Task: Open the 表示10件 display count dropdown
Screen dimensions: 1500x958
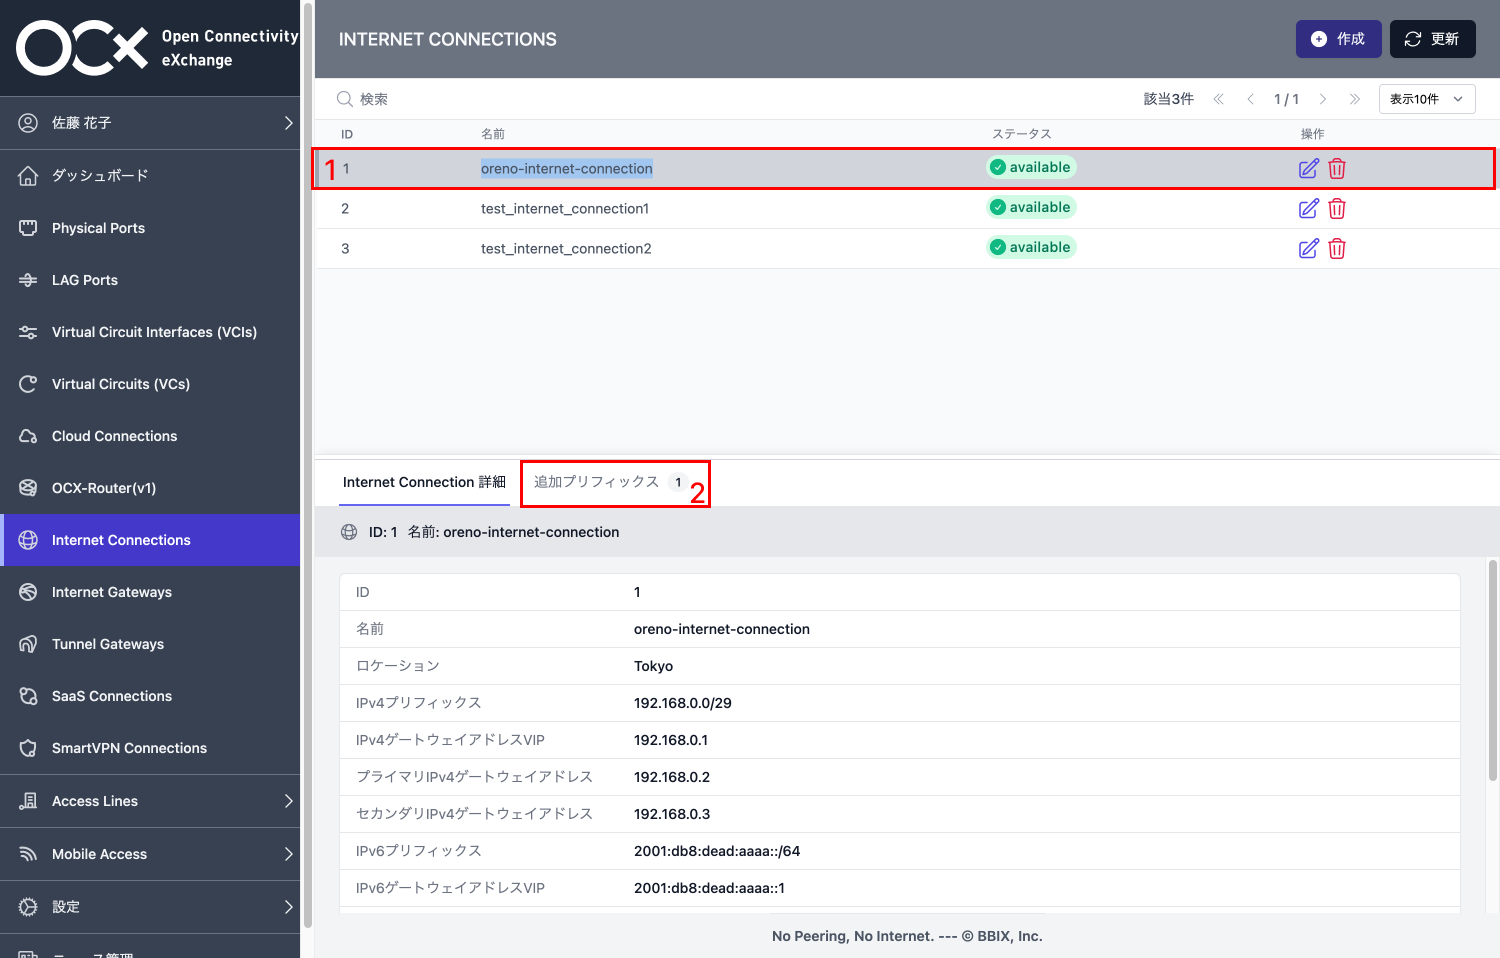Action: pyautogui.click(x=1427, y=98)
